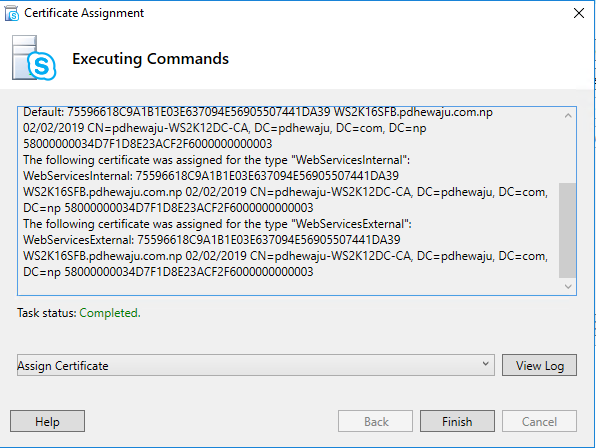The image size is (596, 448).
Task: Click the Finish button
Action: click(457, 421)
